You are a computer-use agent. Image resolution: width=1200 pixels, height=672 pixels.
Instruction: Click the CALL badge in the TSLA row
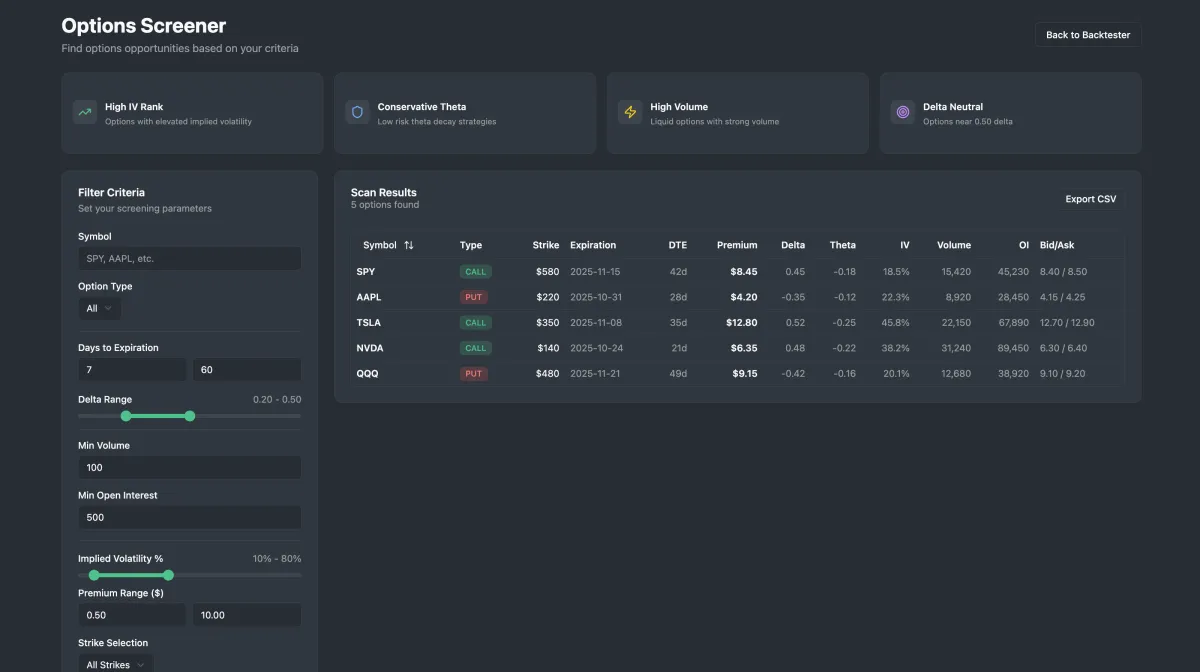click(x=475, y=323)
